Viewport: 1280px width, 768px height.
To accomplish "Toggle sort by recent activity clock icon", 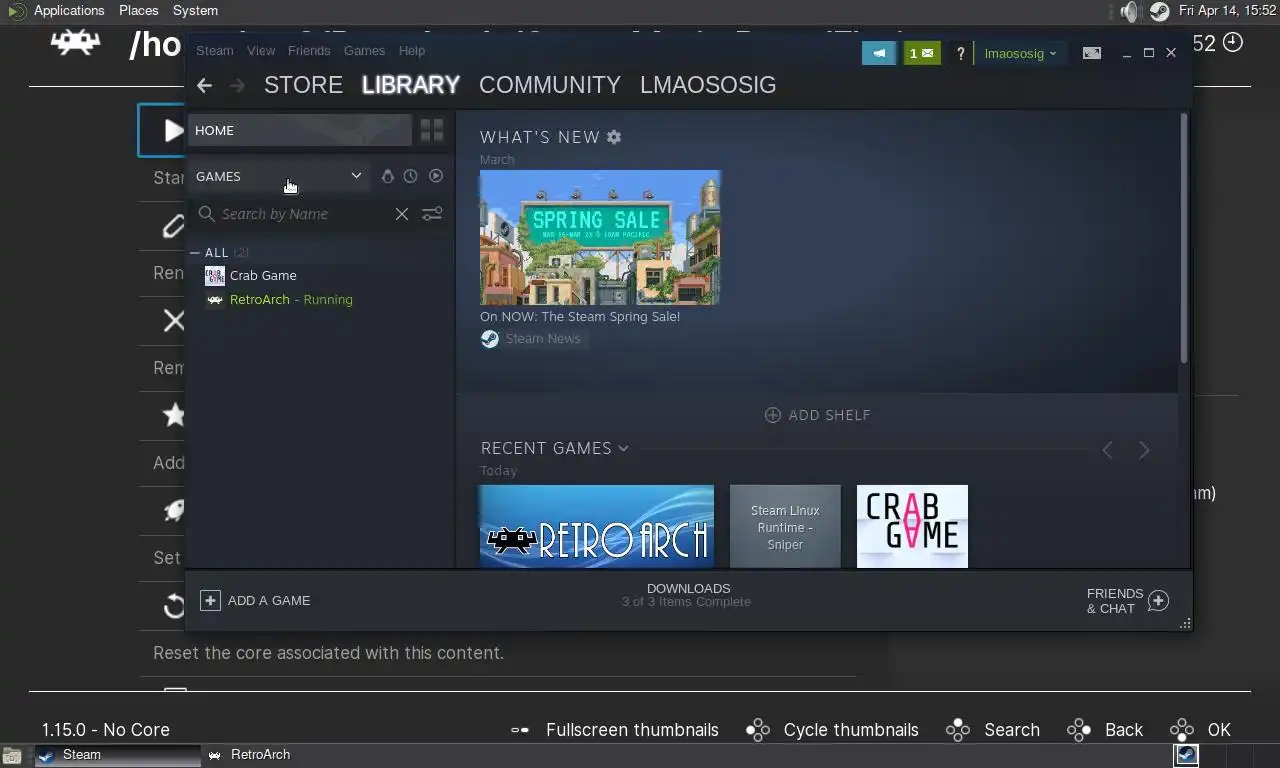I will [410, 176].
